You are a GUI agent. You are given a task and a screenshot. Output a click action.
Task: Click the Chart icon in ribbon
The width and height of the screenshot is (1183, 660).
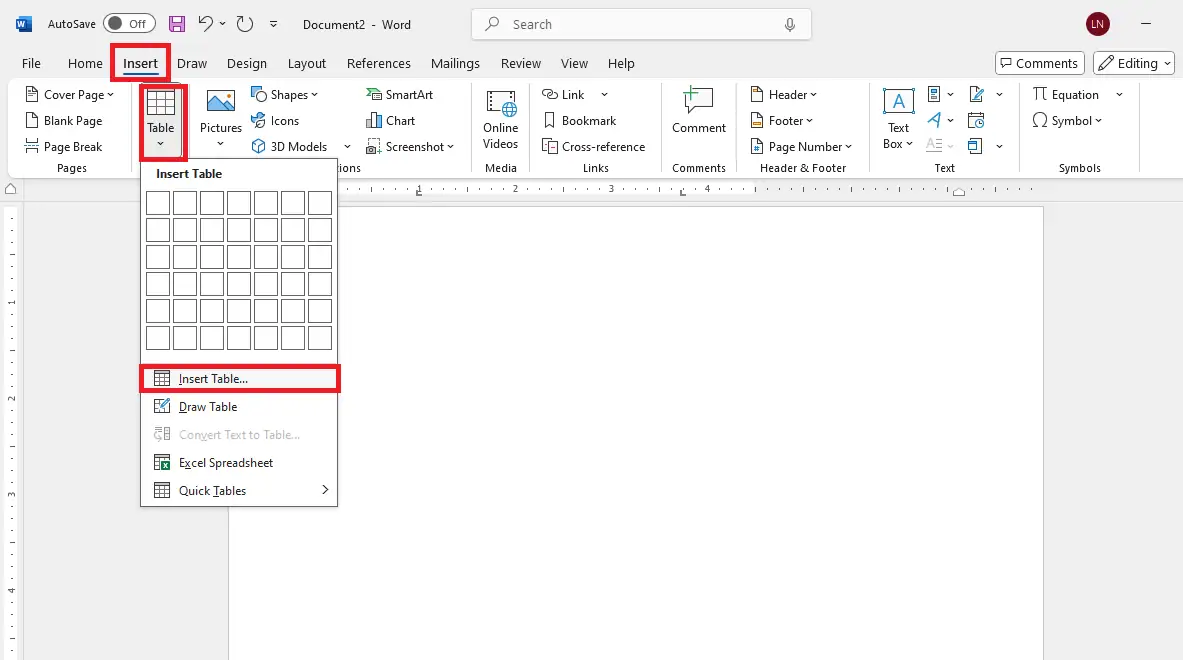pyautogui.click(x=391, y=121)
